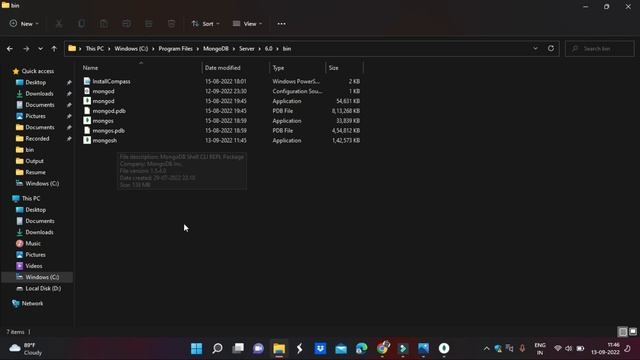The image size is (640, 360).
Task: Open the Sort dropdown
Action: pos(205,24)
